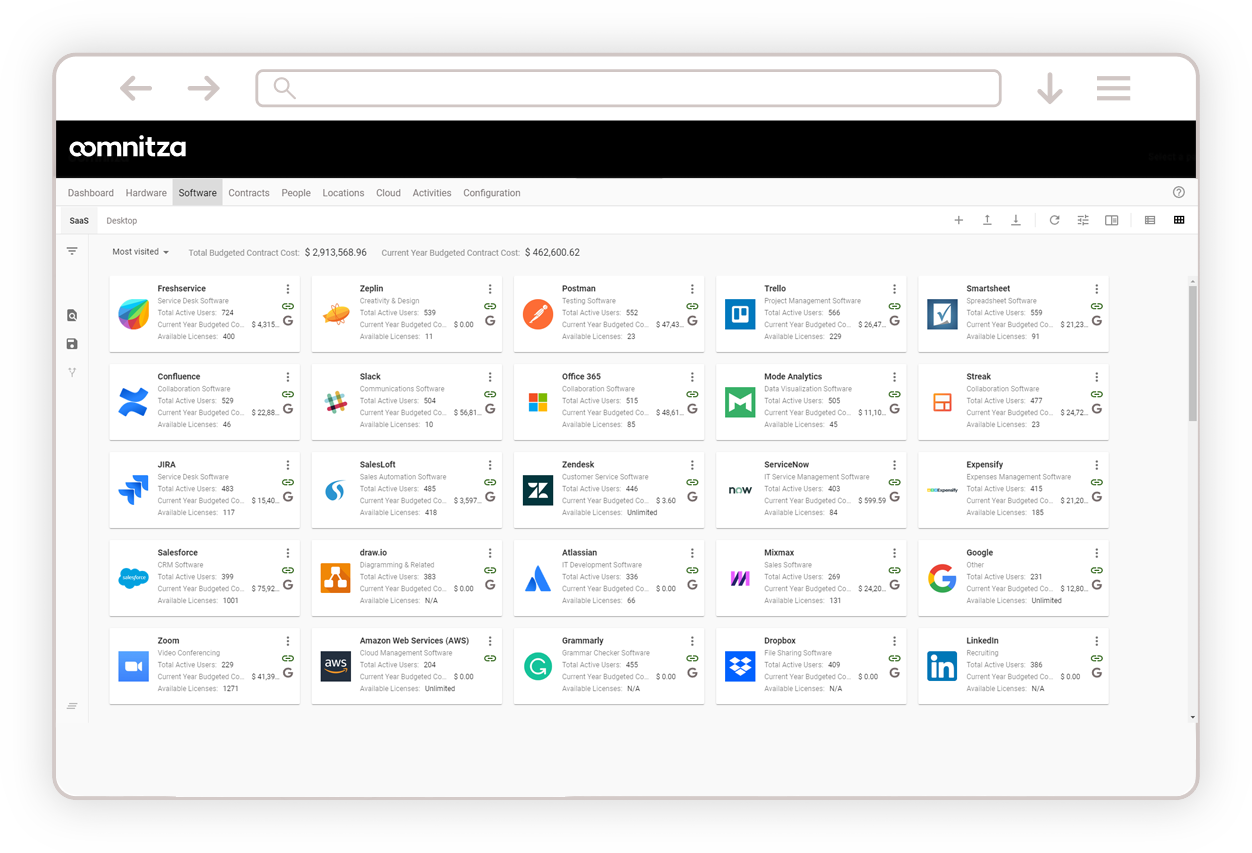
Task: Click the Dropbox logo thumbnail
Action: click(740, 666)
